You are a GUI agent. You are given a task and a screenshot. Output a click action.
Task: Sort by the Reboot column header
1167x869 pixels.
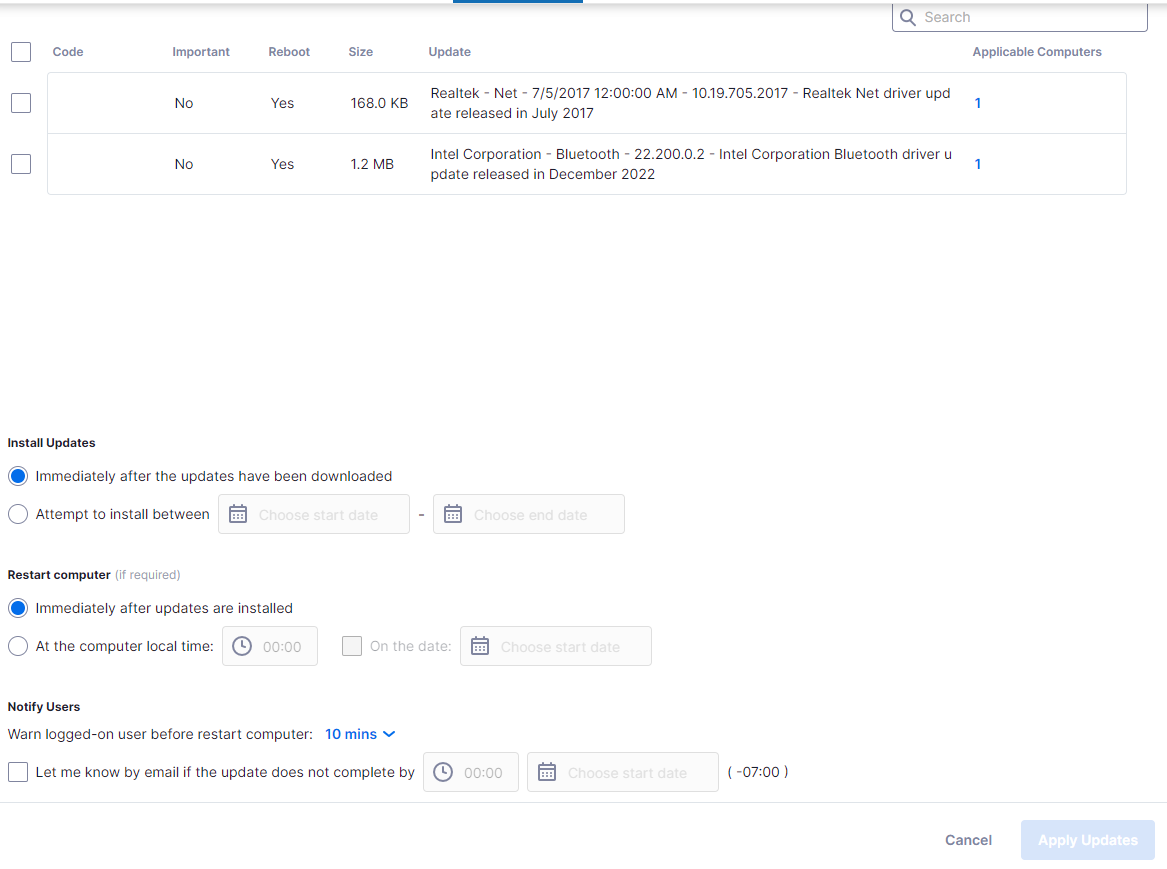coord(289,52)
